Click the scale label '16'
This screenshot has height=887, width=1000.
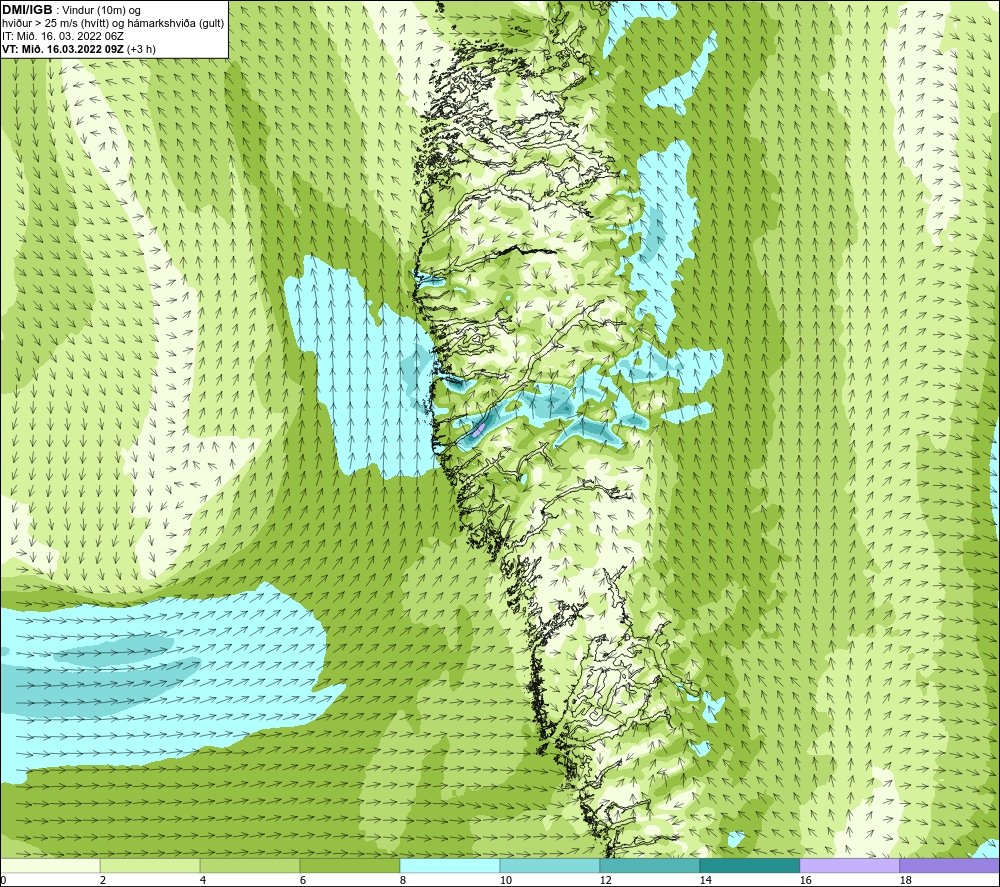coord(805,880)
